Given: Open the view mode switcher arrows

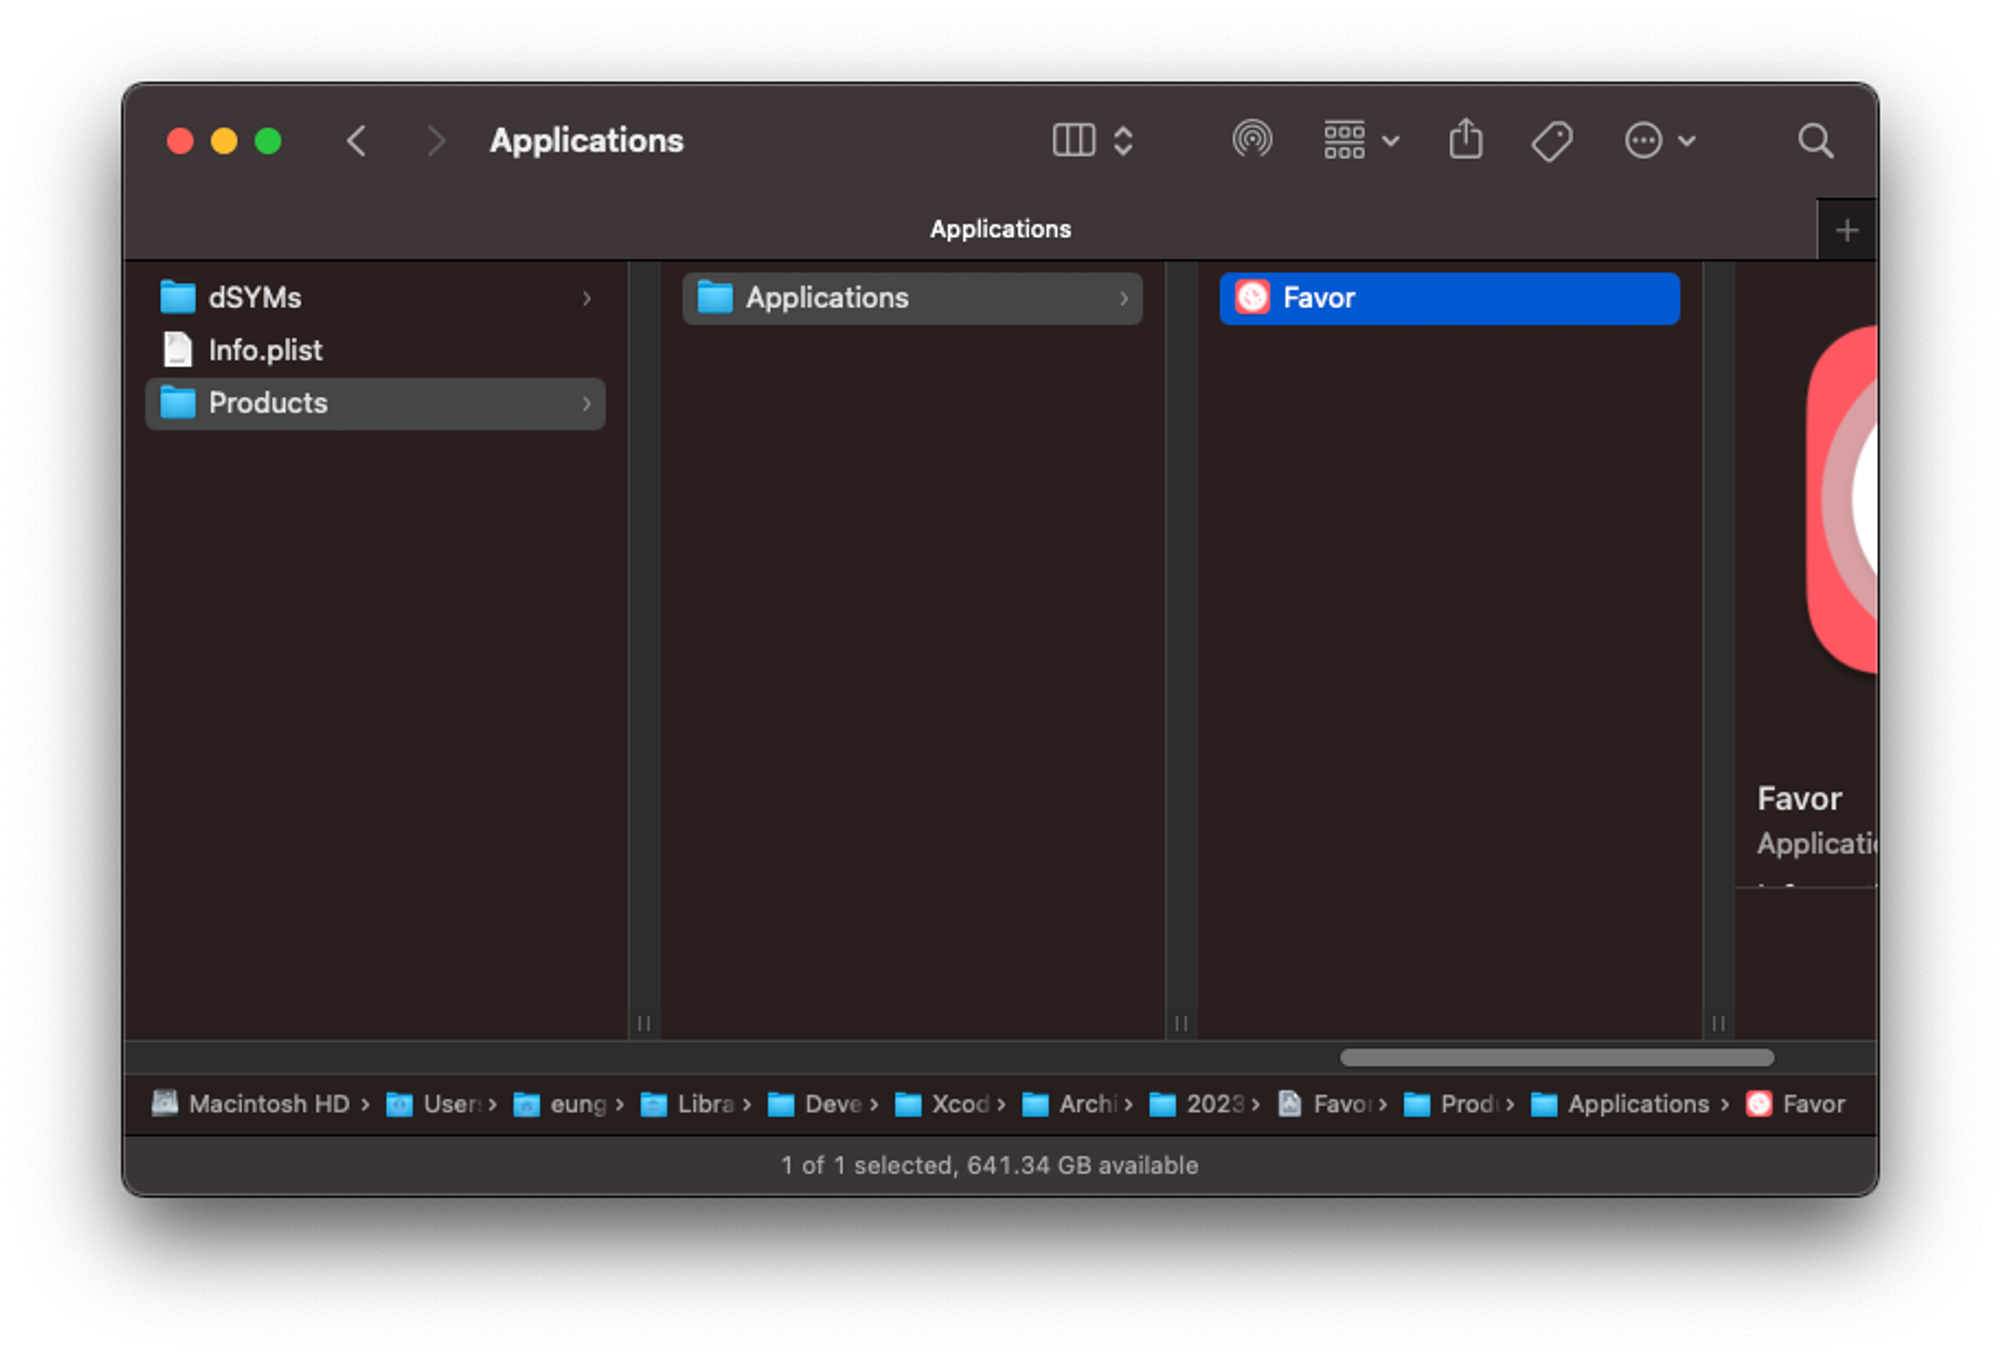Looking at the screenshot, I should tap(1123, 140).
